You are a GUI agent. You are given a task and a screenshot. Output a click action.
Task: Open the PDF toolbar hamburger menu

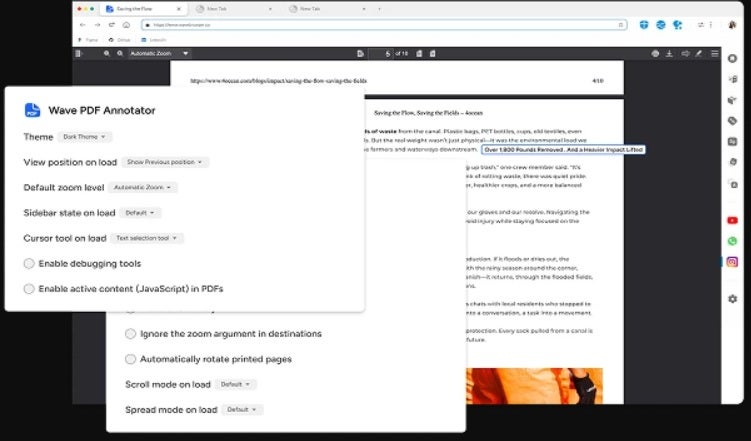tap(715, 54)
